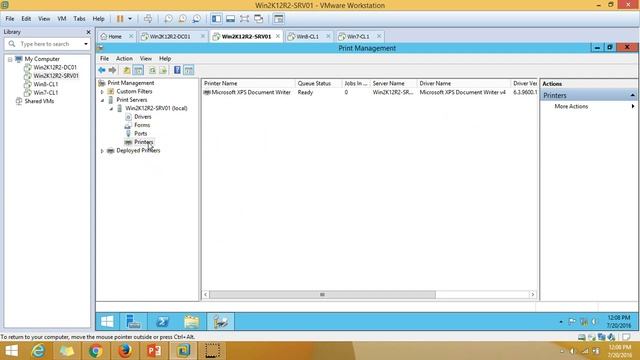Collapse the Print Servers node
The image size is (640, 360).
point(102,100)
